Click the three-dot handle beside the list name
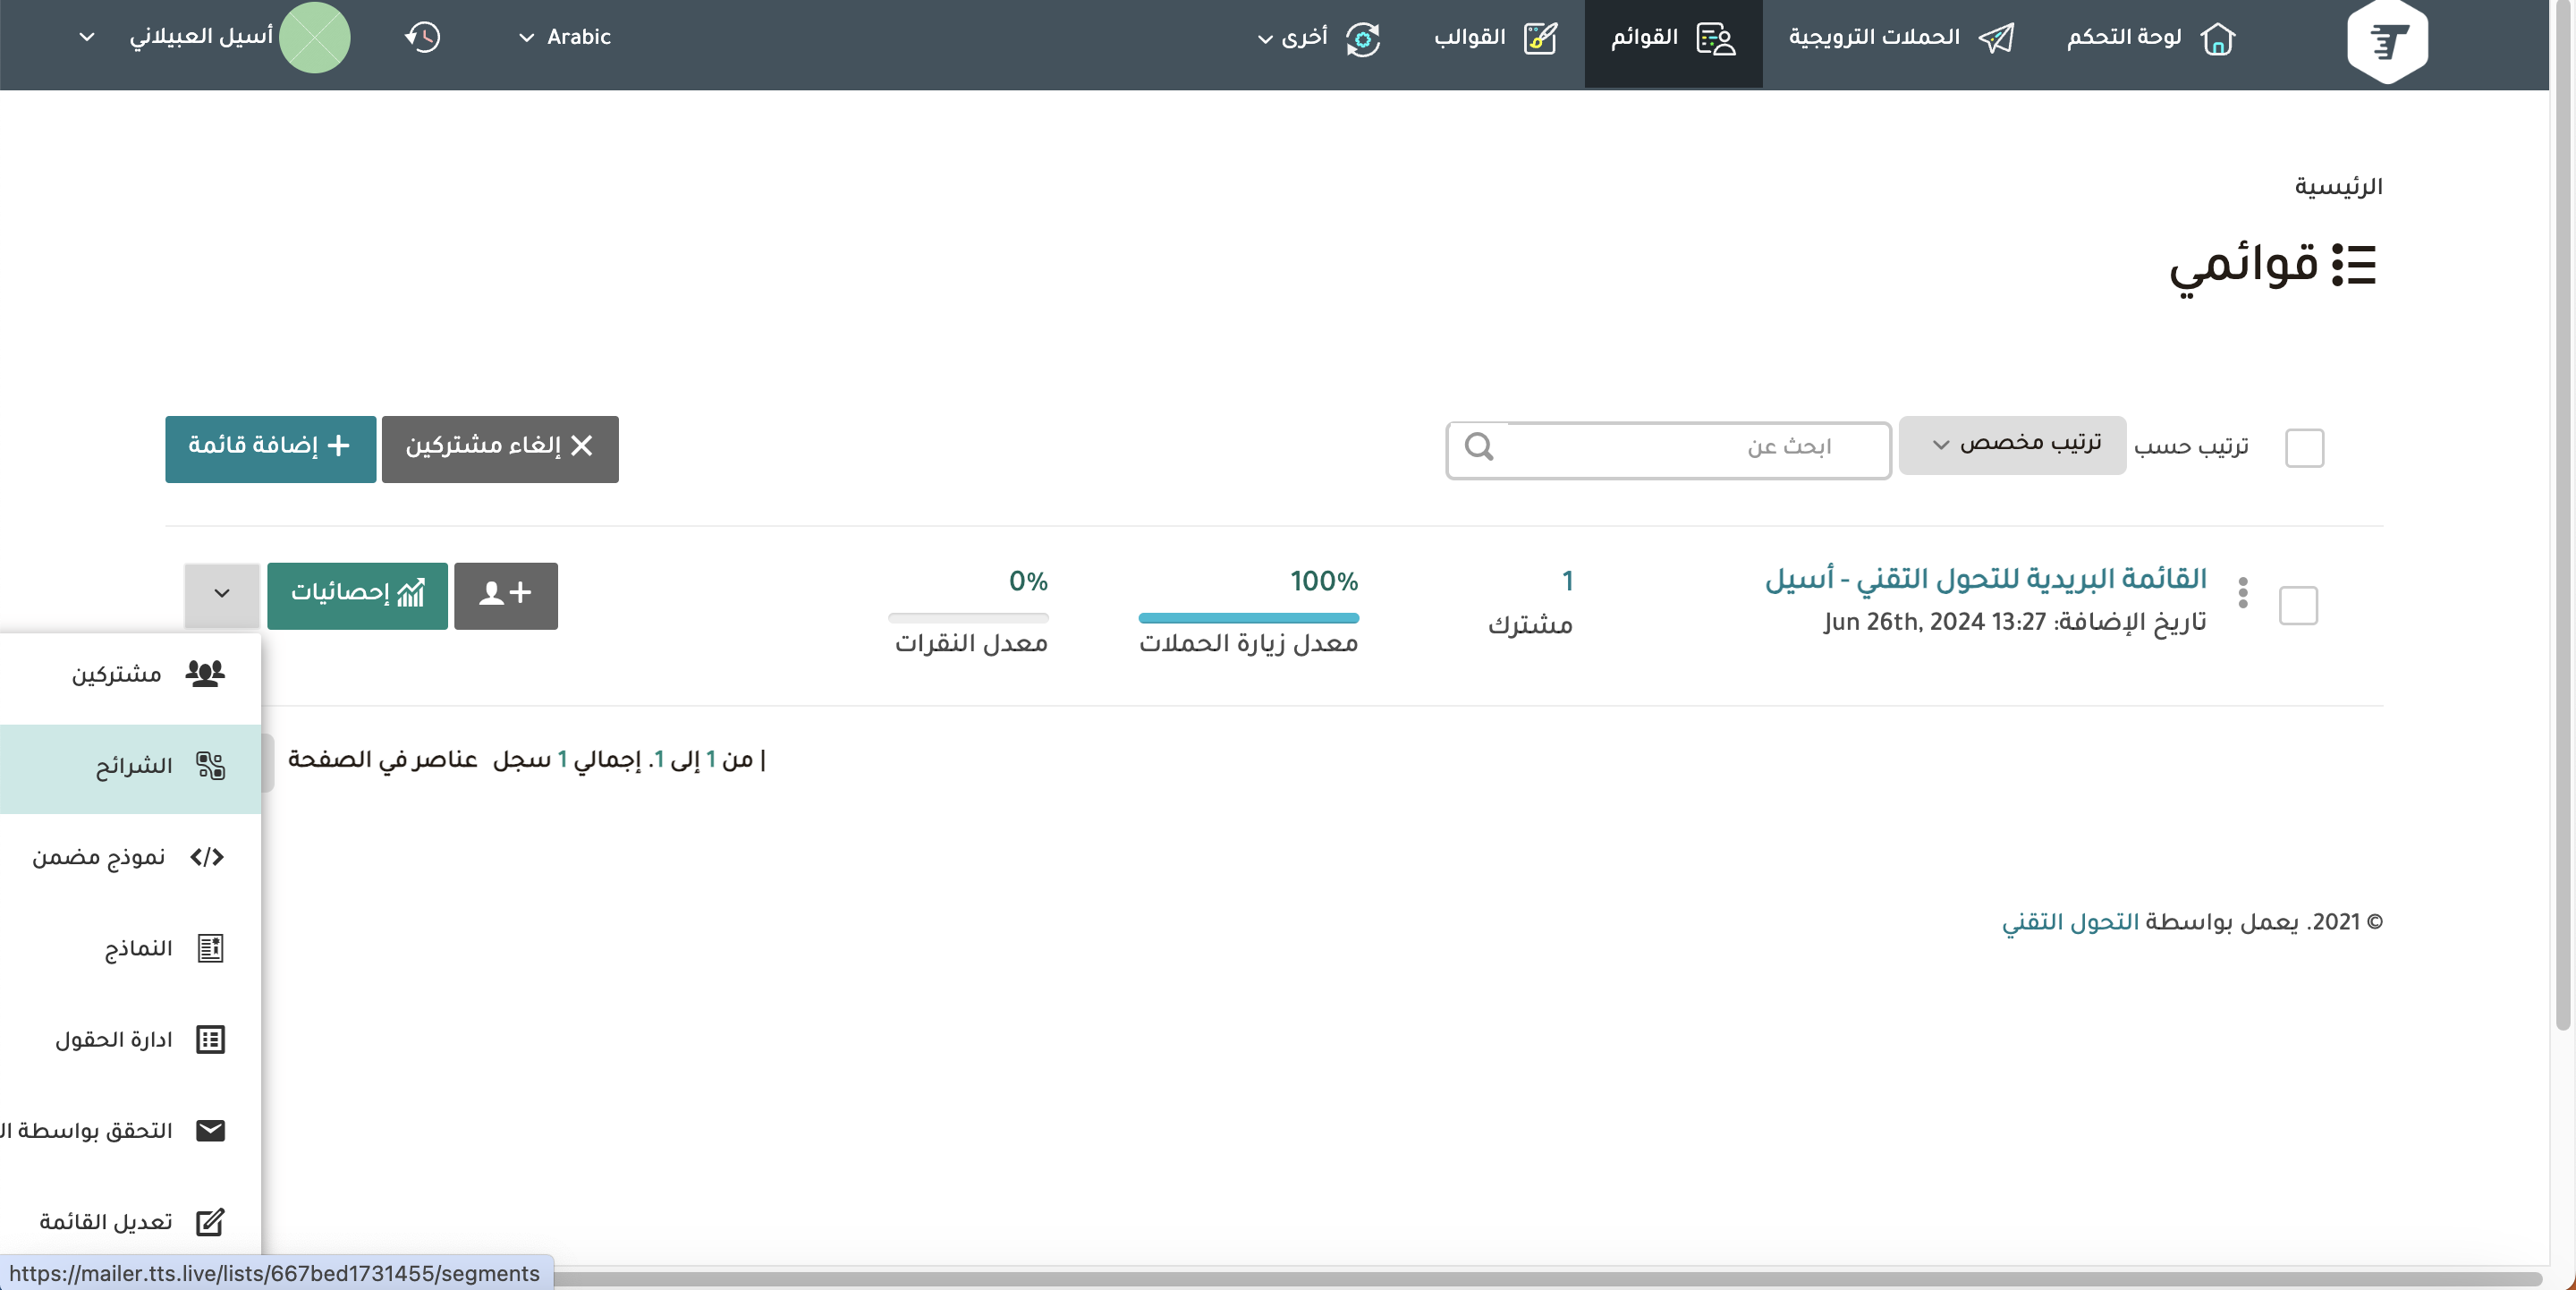 click(x=2243, y=593)
